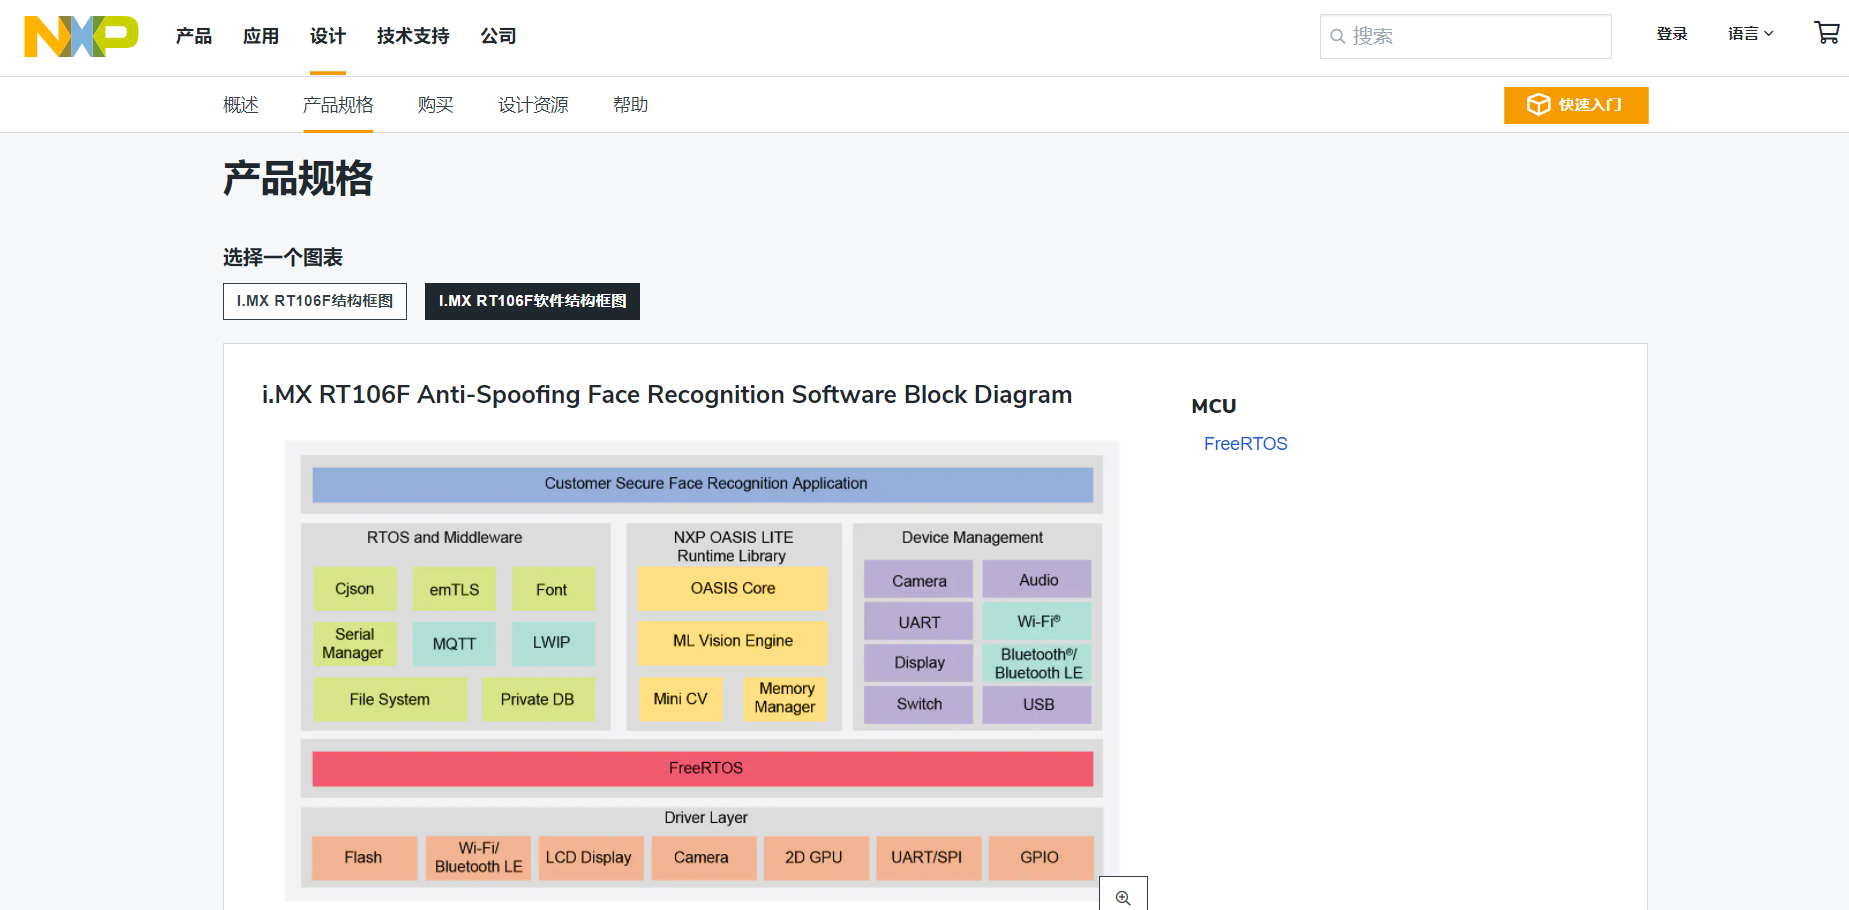Click the magnifier icon in the search box

1337,36
